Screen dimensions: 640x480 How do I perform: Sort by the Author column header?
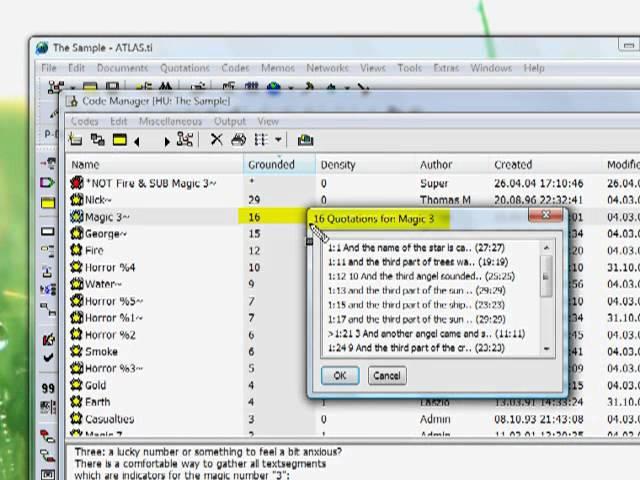click(452, 164)
